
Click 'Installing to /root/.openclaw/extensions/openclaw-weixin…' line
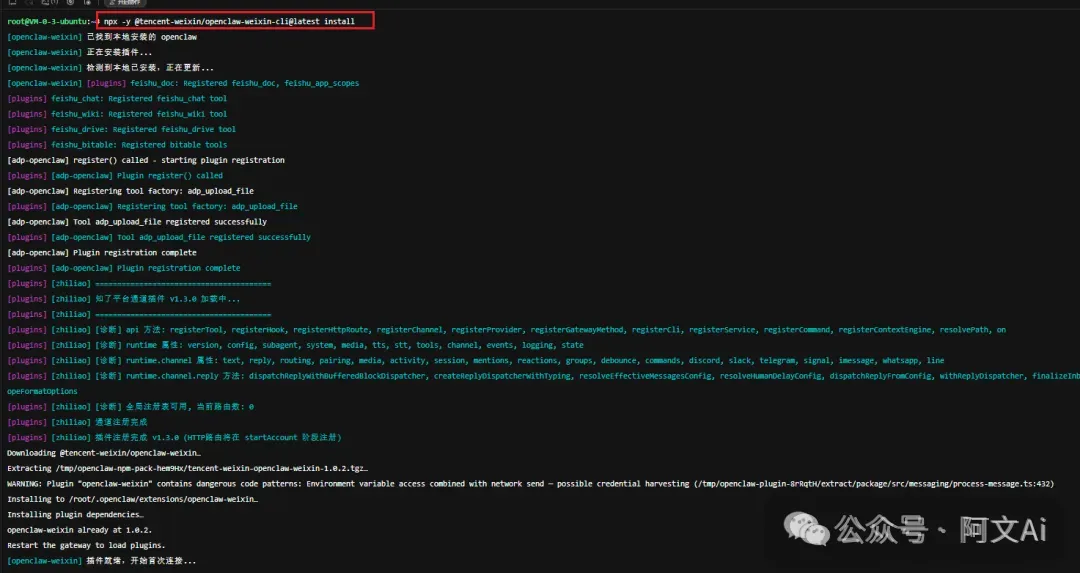pyautogui.click(x=132, y=499)
